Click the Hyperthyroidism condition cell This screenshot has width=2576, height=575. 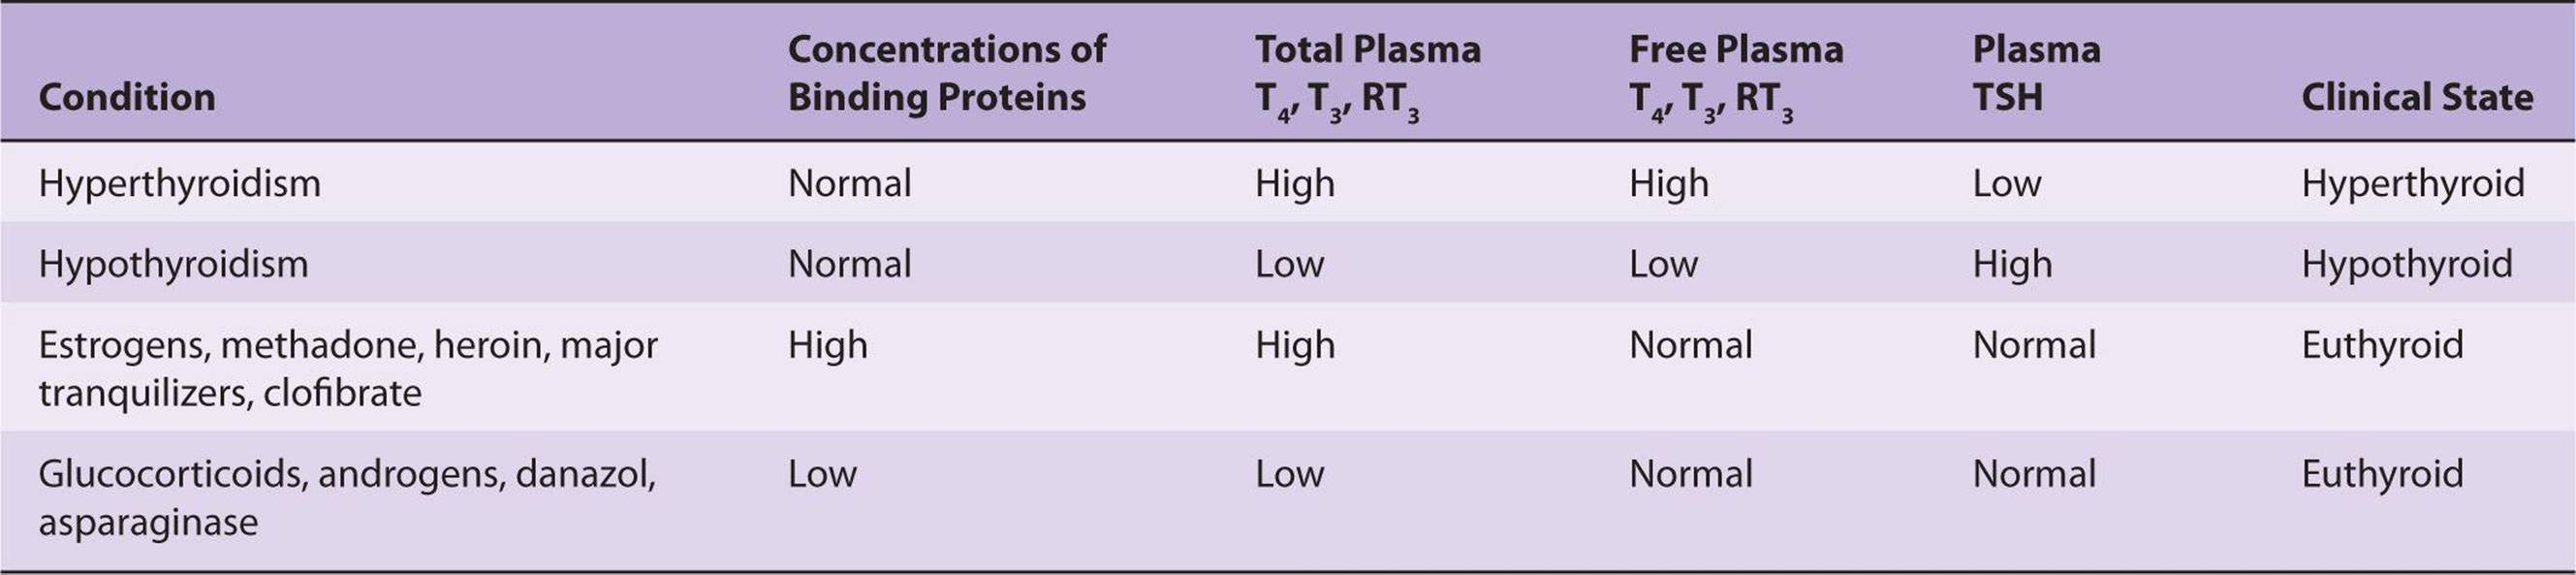pyautogui.click(x=179, y=183)
